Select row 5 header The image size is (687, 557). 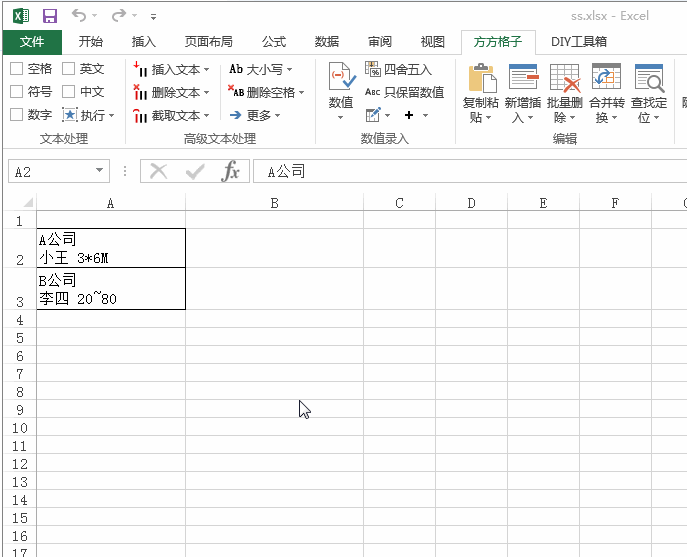click(20, 338)
